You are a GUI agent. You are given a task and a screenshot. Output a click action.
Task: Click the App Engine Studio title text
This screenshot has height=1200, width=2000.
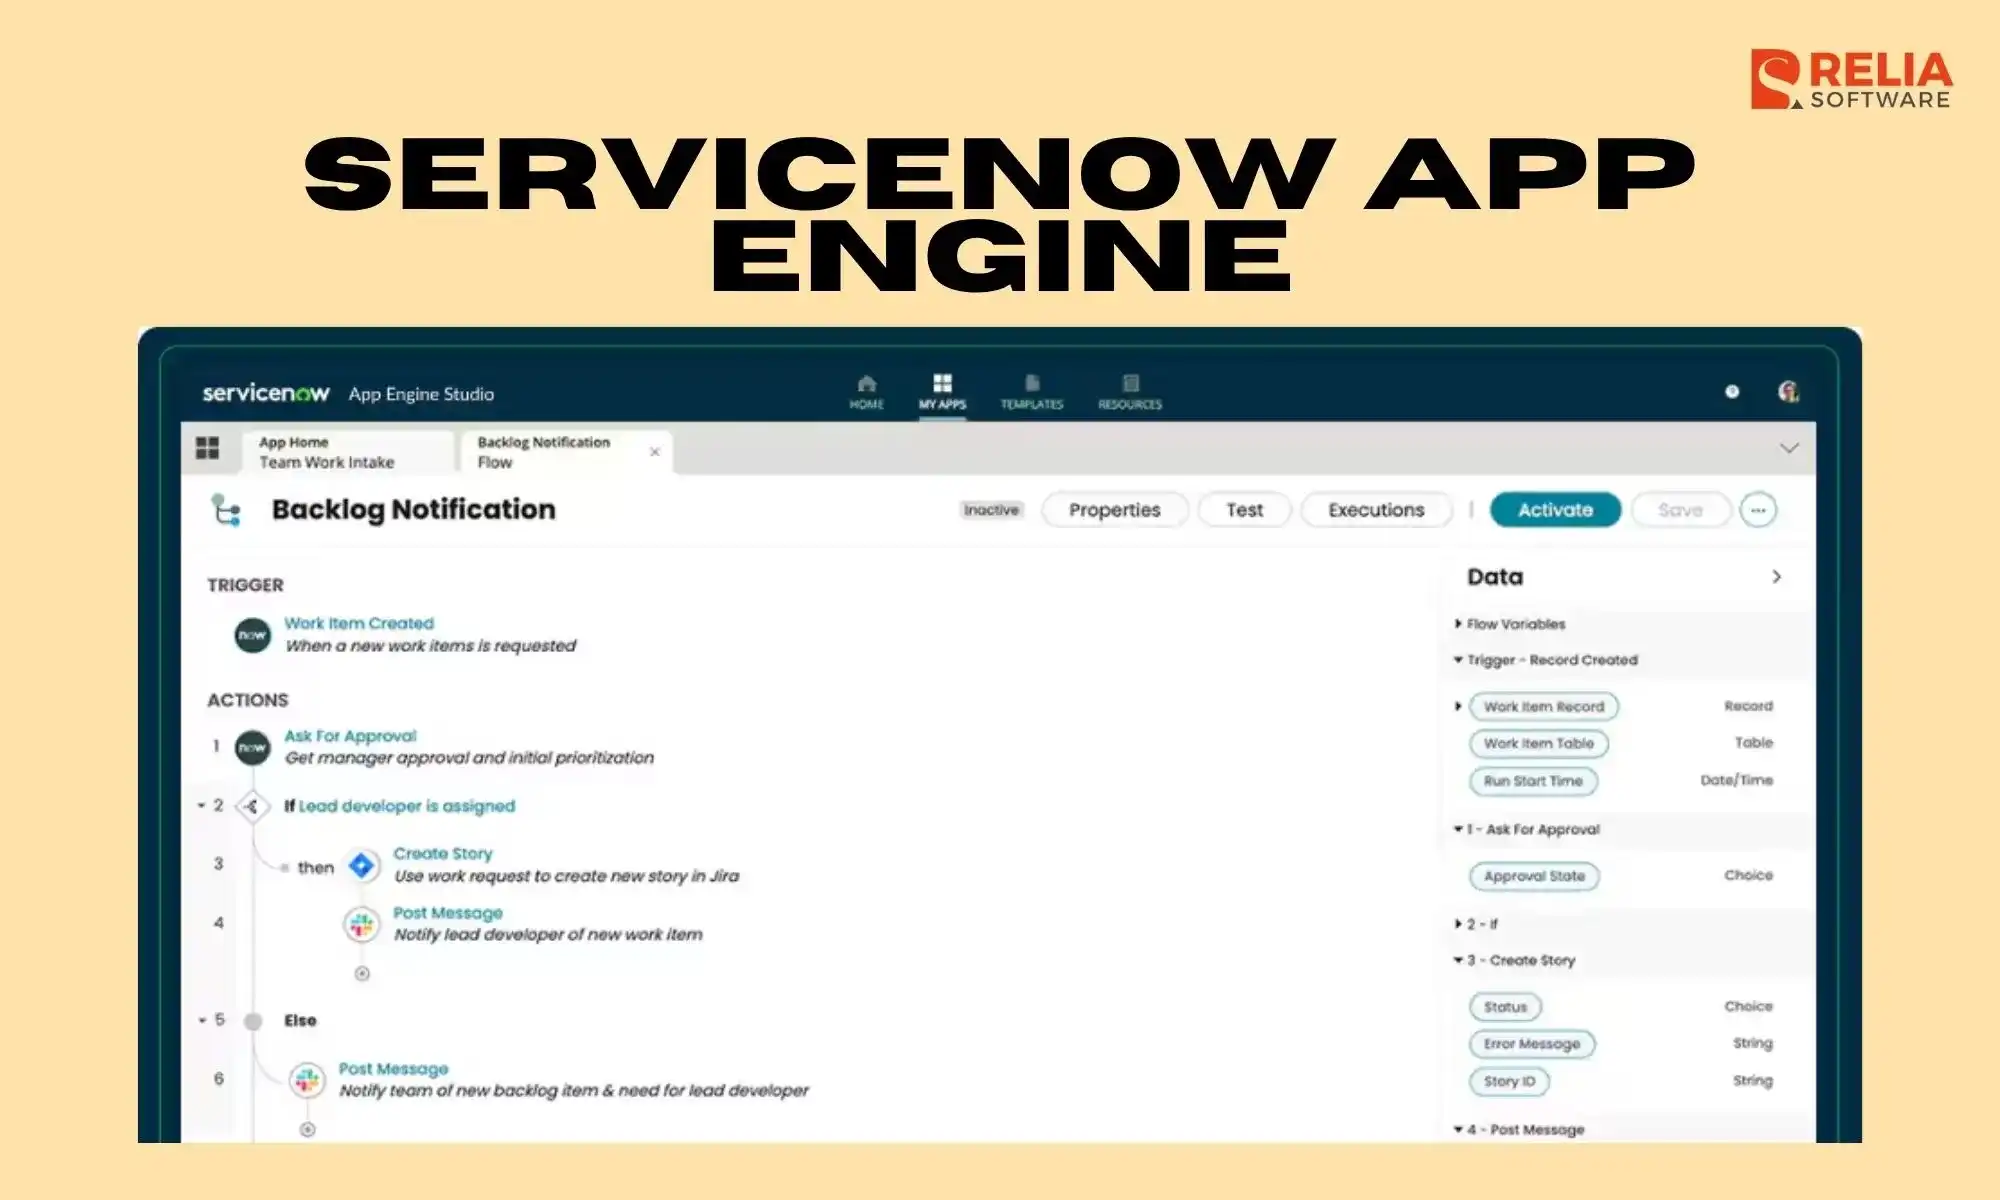(421, 394)
